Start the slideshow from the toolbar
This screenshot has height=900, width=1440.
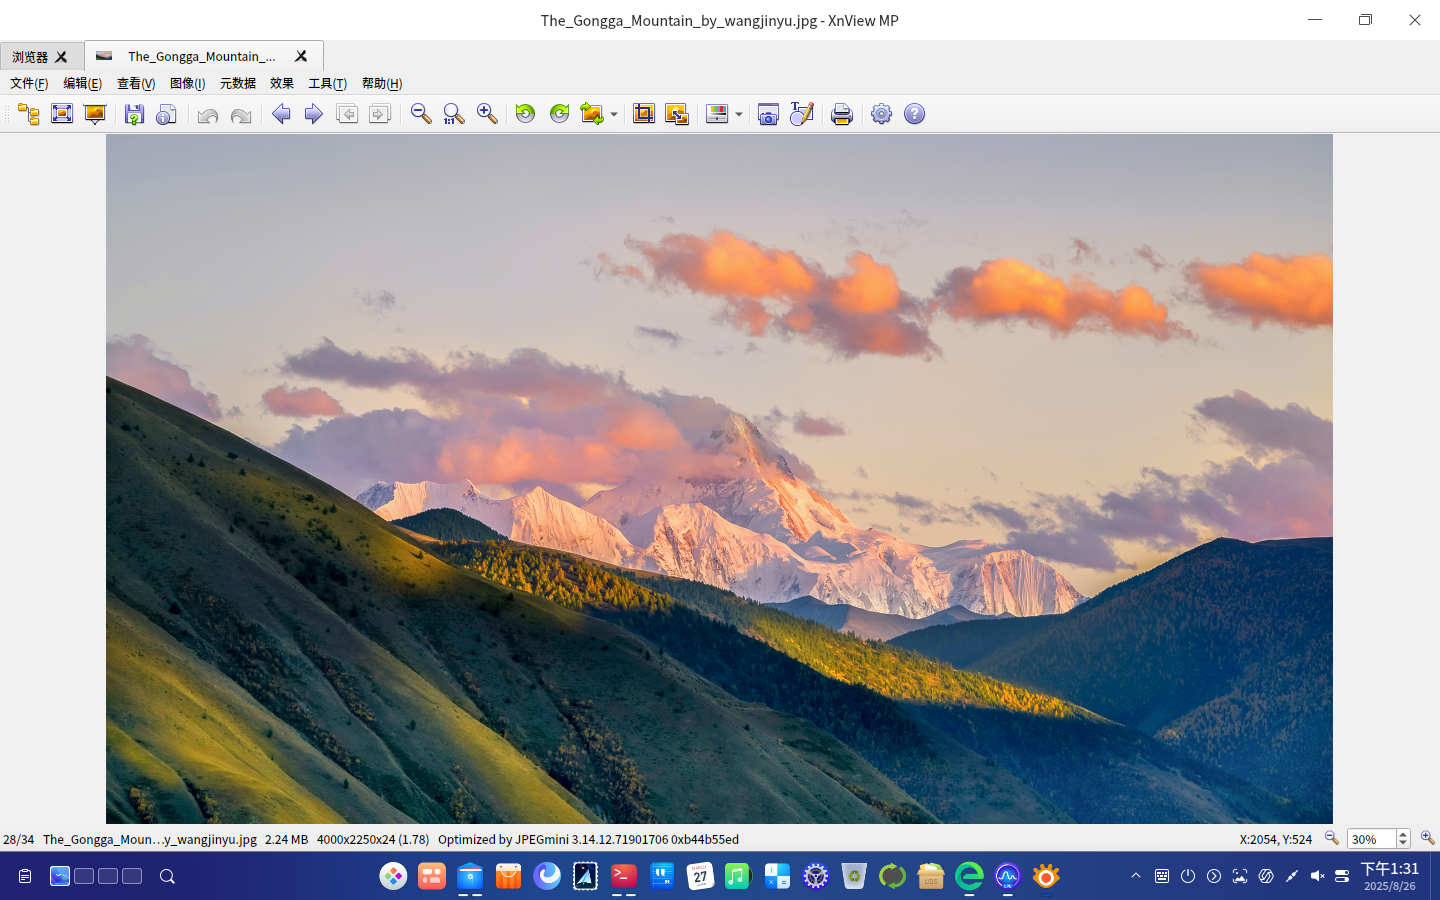click(95, 114)
